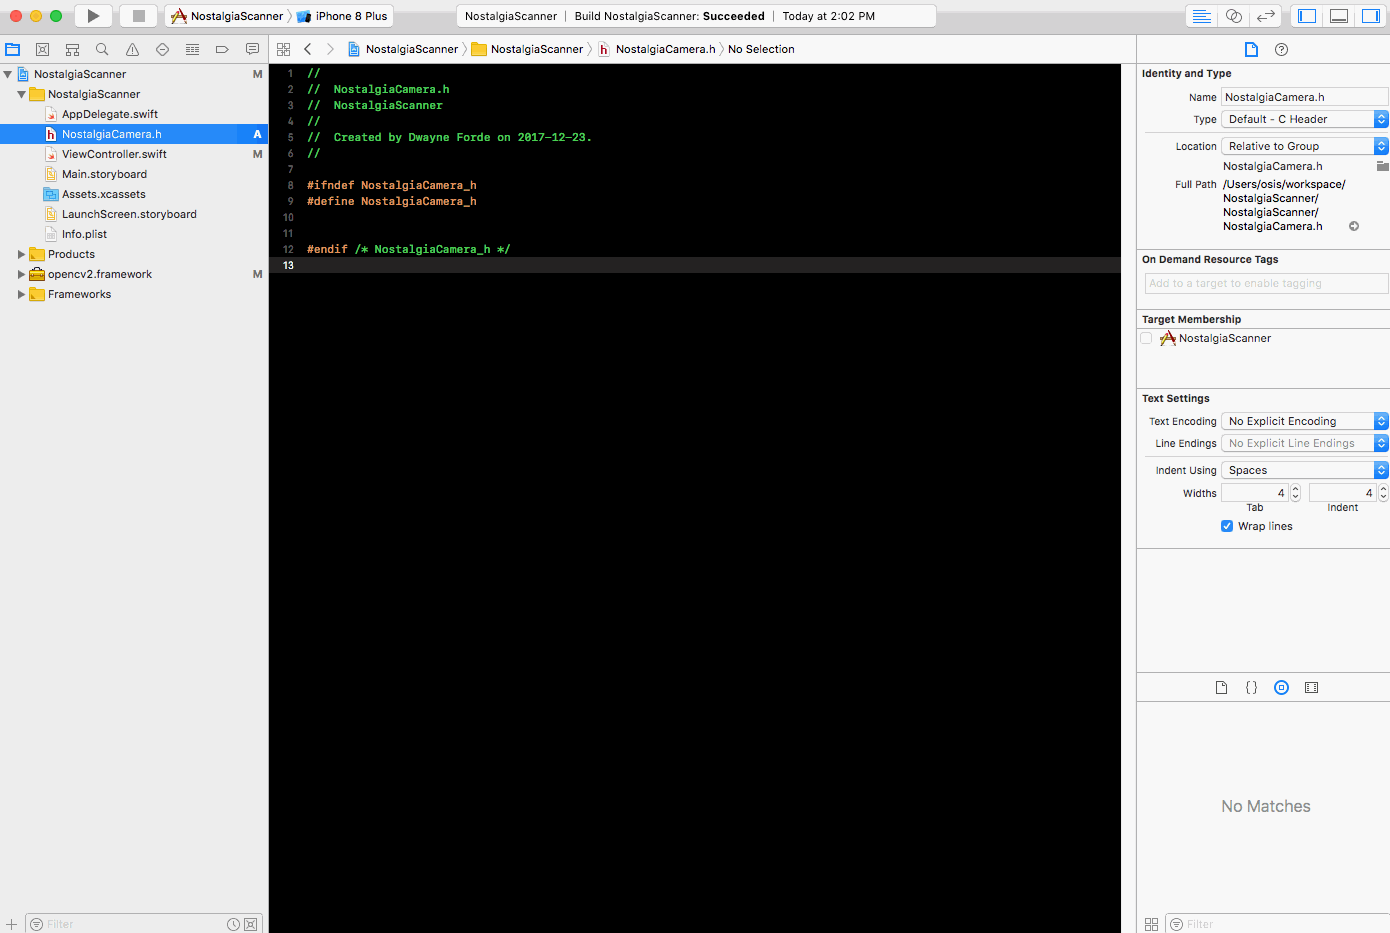Open the related items grid menu
Viewport: 1390px width, 933px height.
point(283,49)
